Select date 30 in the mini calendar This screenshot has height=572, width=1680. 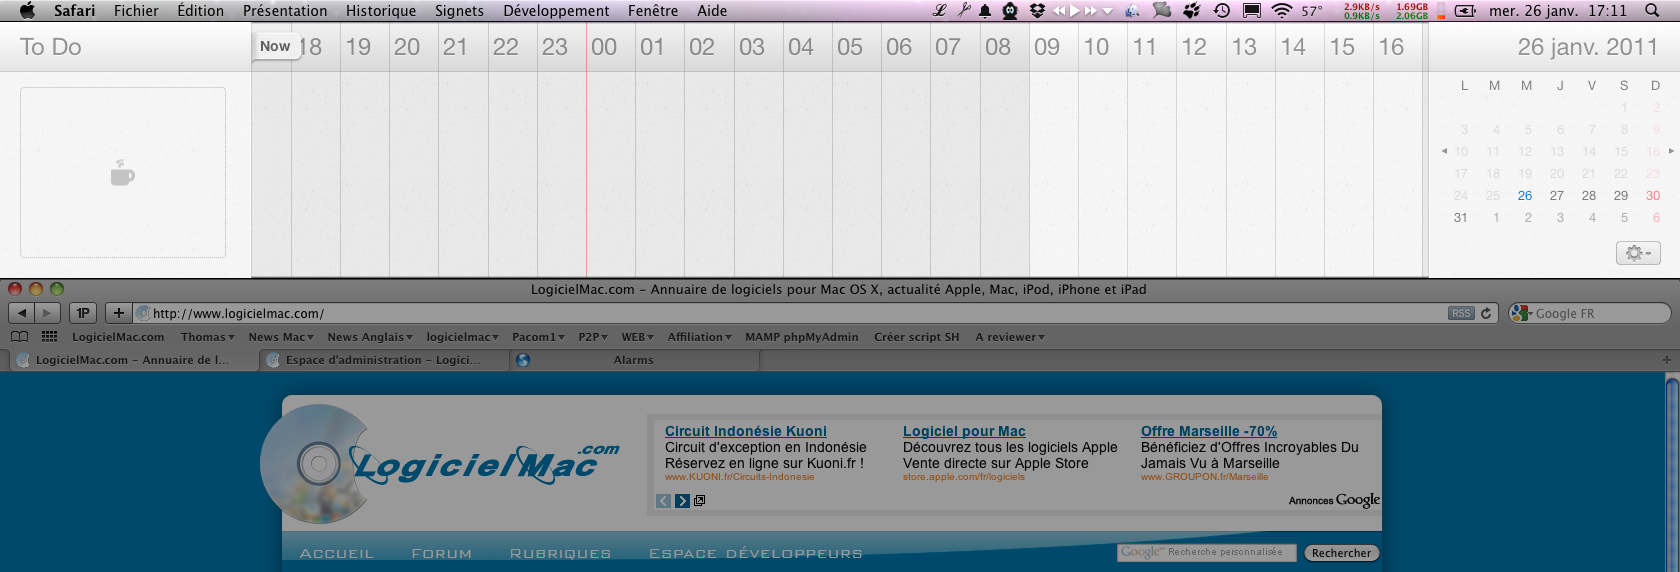(x=1653, y=195)
